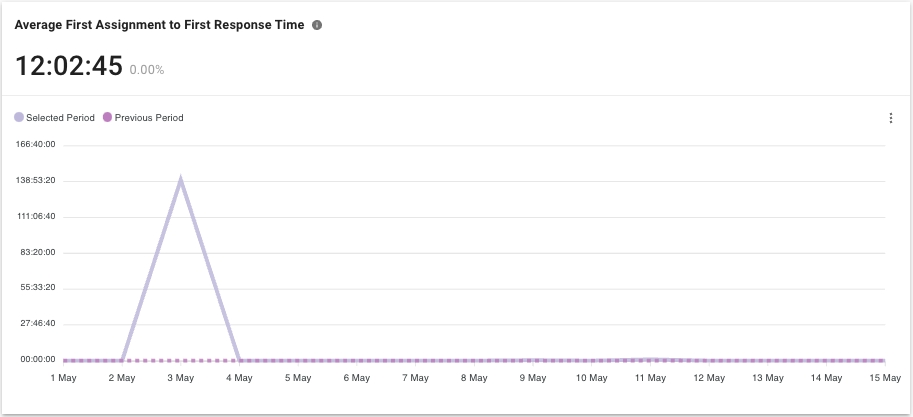This screenshot has height=417, width=913.
Task: Click the 138:53:20 y-axis label
Action: click(35, 180)
